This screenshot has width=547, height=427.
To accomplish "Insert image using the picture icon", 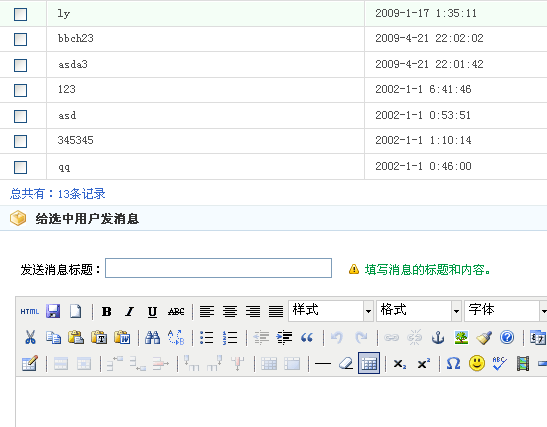I will tap(461, 337).
